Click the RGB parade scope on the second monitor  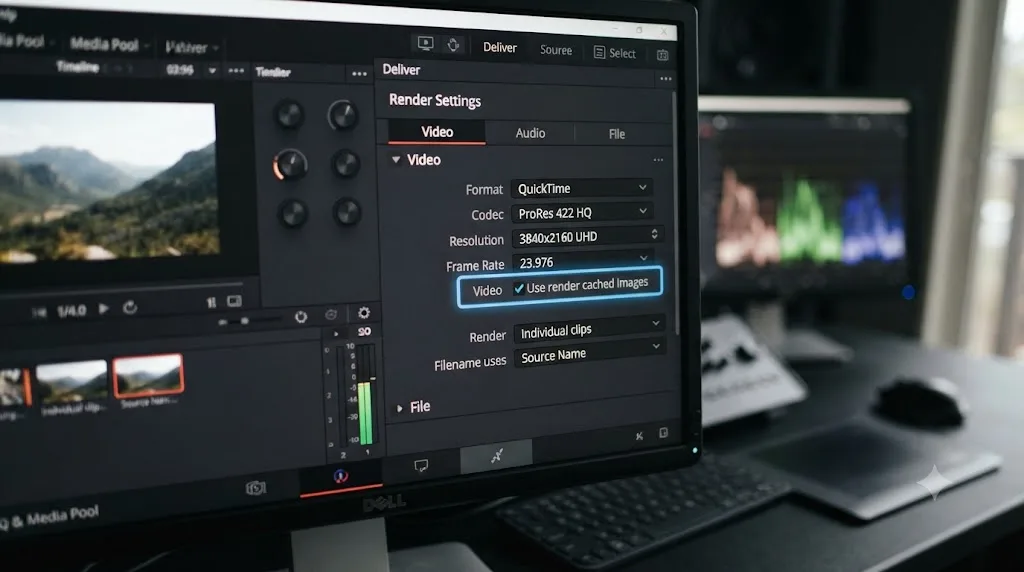[x=808, y=219]
